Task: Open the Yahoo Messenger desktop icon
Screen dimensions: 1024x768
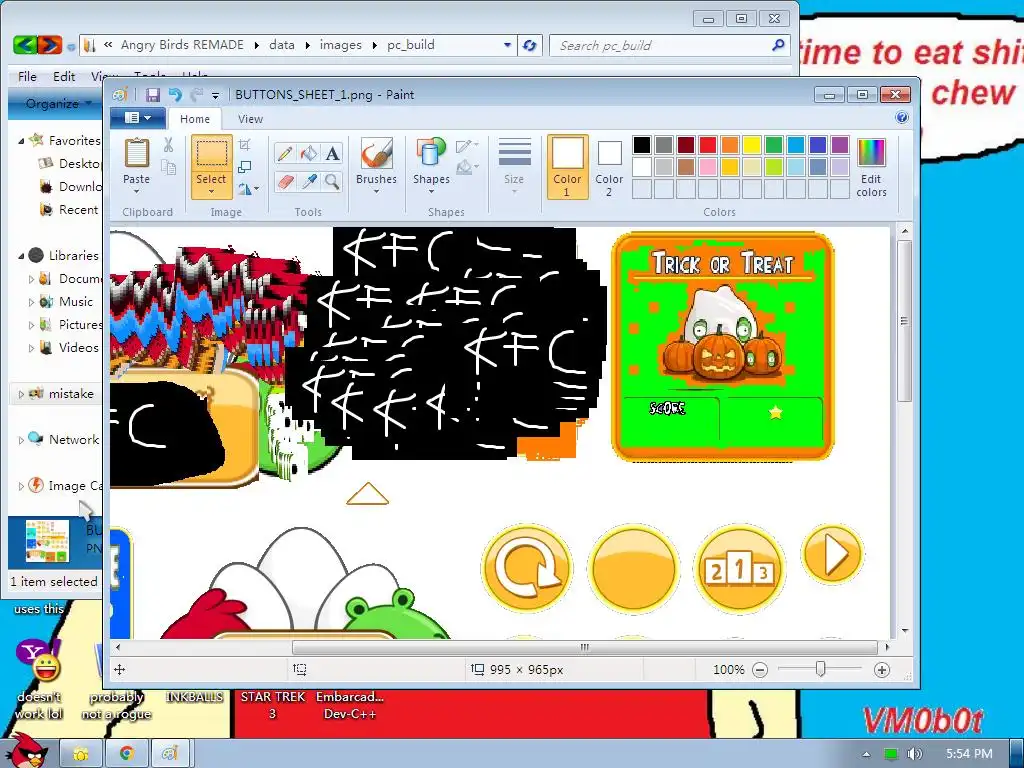Action: 39,660
